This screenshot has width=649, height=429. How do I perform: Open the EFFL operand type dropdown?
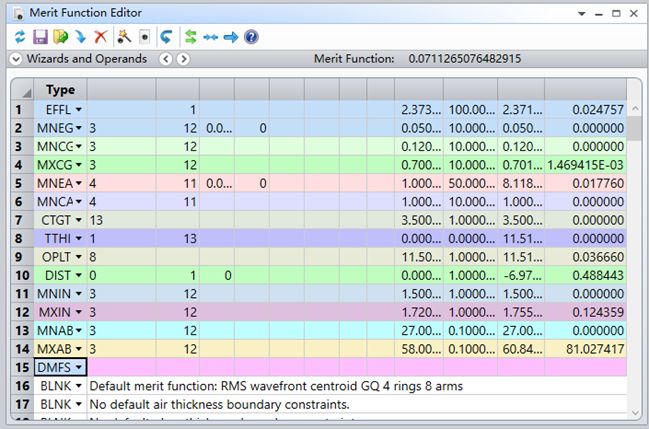[x=78, y=109]
